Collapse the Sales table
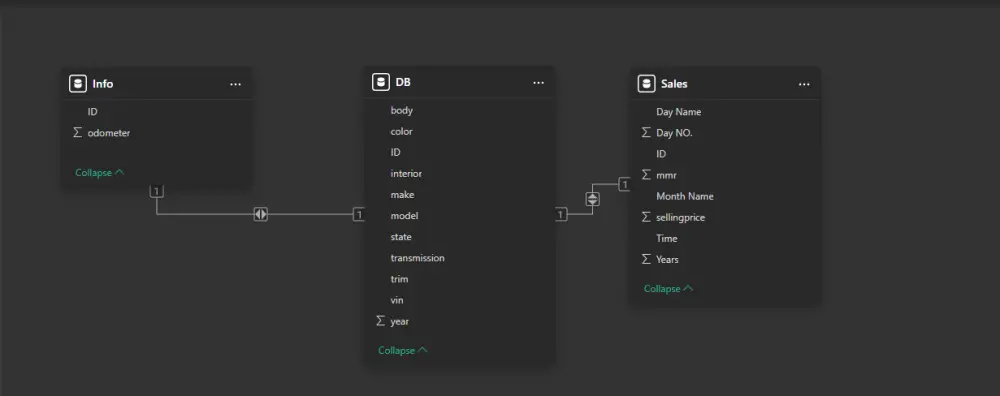The image size is (1000, 396). 668,289
